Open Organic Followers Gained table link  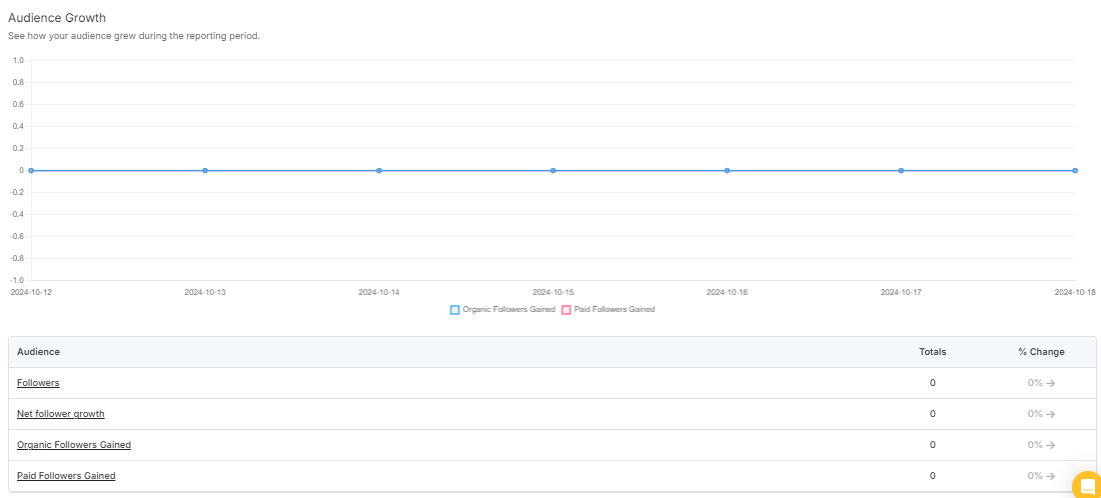click(74, 445)
